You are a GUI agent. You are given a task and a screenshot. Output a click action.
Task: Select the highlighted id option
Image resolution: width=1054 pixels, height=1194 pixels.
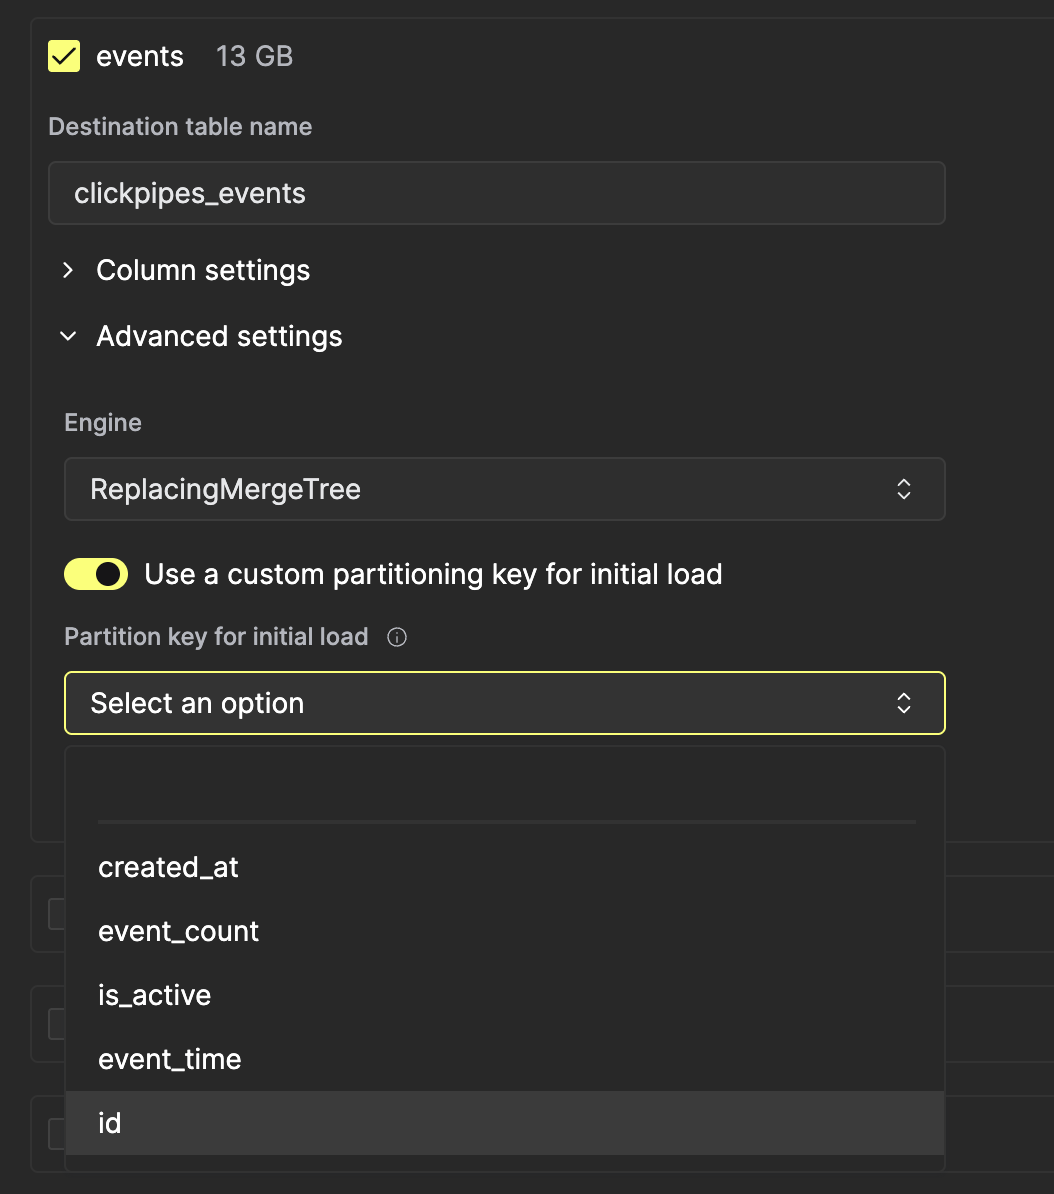[x=108, y=1123]
